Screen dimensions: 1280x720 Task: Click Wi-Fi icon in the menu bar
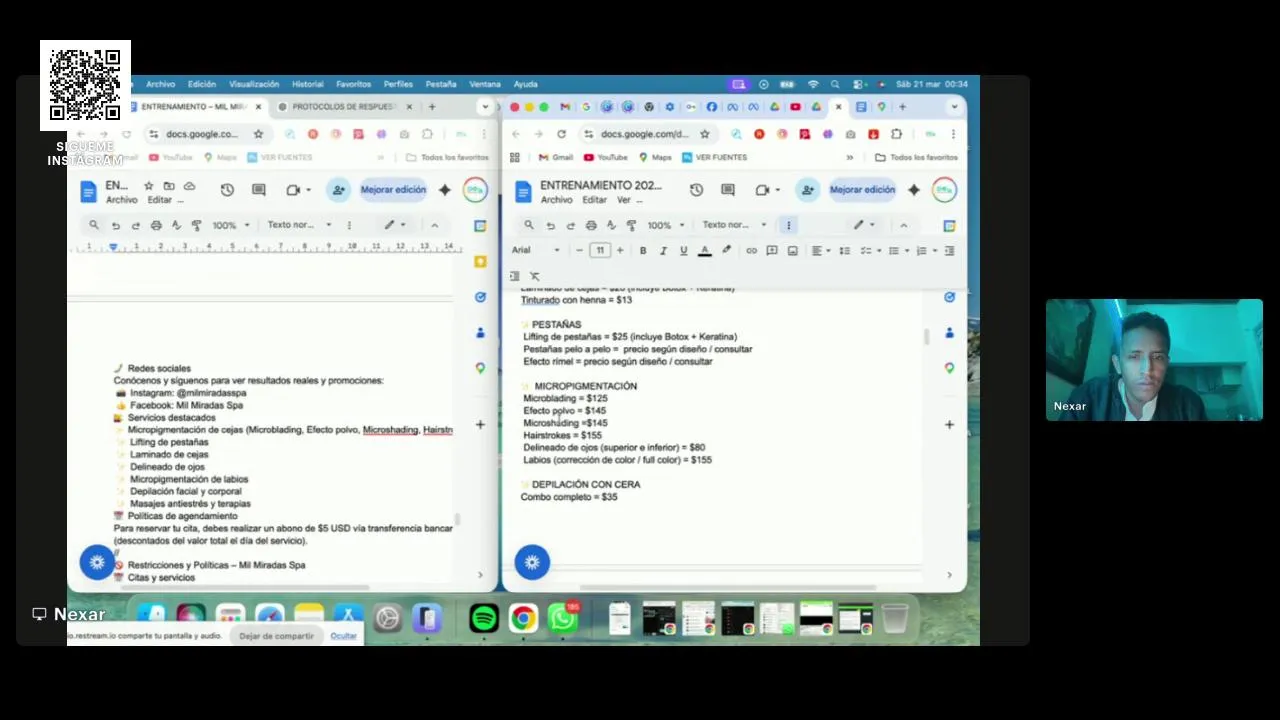coord(813,84)
